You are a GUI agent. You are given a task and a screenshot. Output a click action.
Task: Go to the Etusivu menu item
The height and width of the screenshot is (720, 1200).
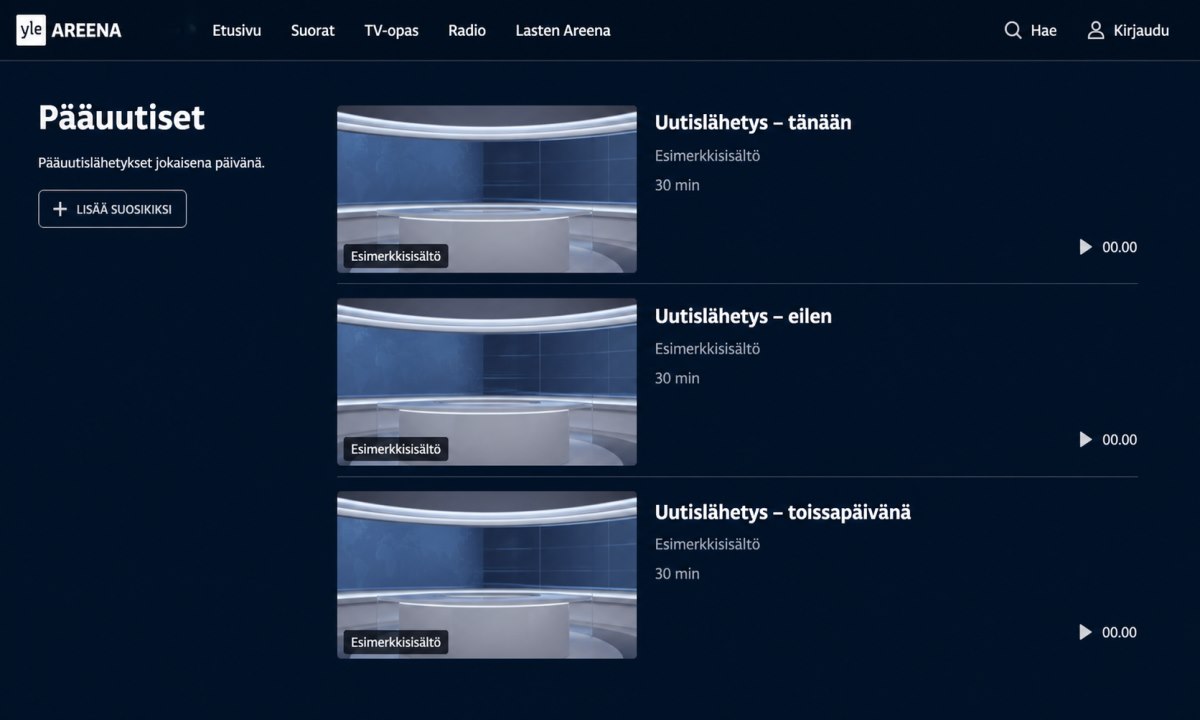[x=237, y=31]
